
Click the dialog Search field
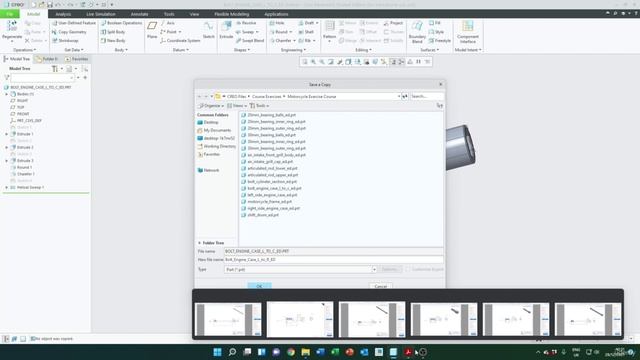tap(426, 96)
